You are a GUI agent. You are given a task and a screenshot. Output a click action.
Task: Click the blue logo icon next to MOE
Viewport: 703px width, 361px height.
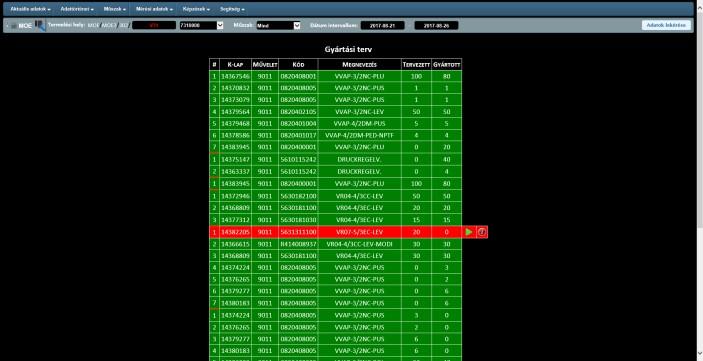pos(40,26)
